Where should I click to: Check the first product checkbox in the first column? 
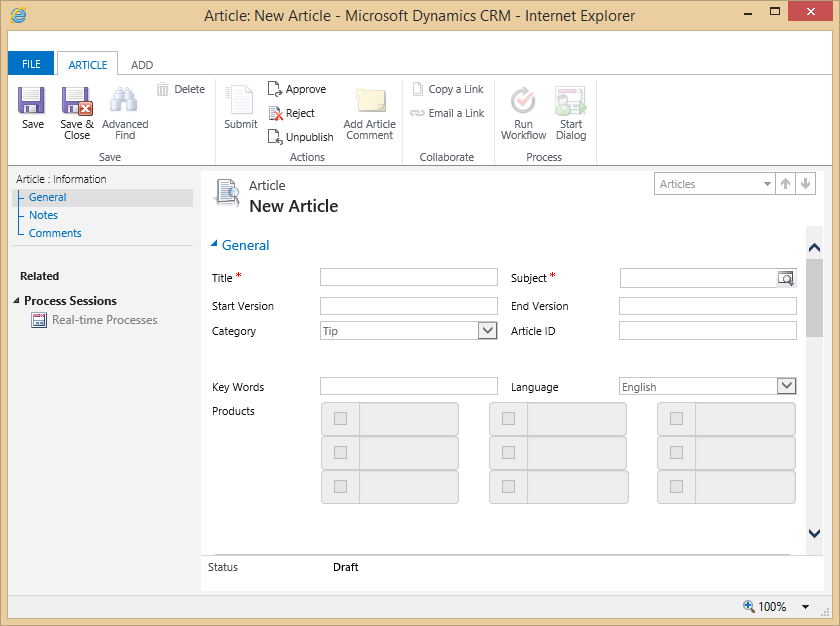341,419
